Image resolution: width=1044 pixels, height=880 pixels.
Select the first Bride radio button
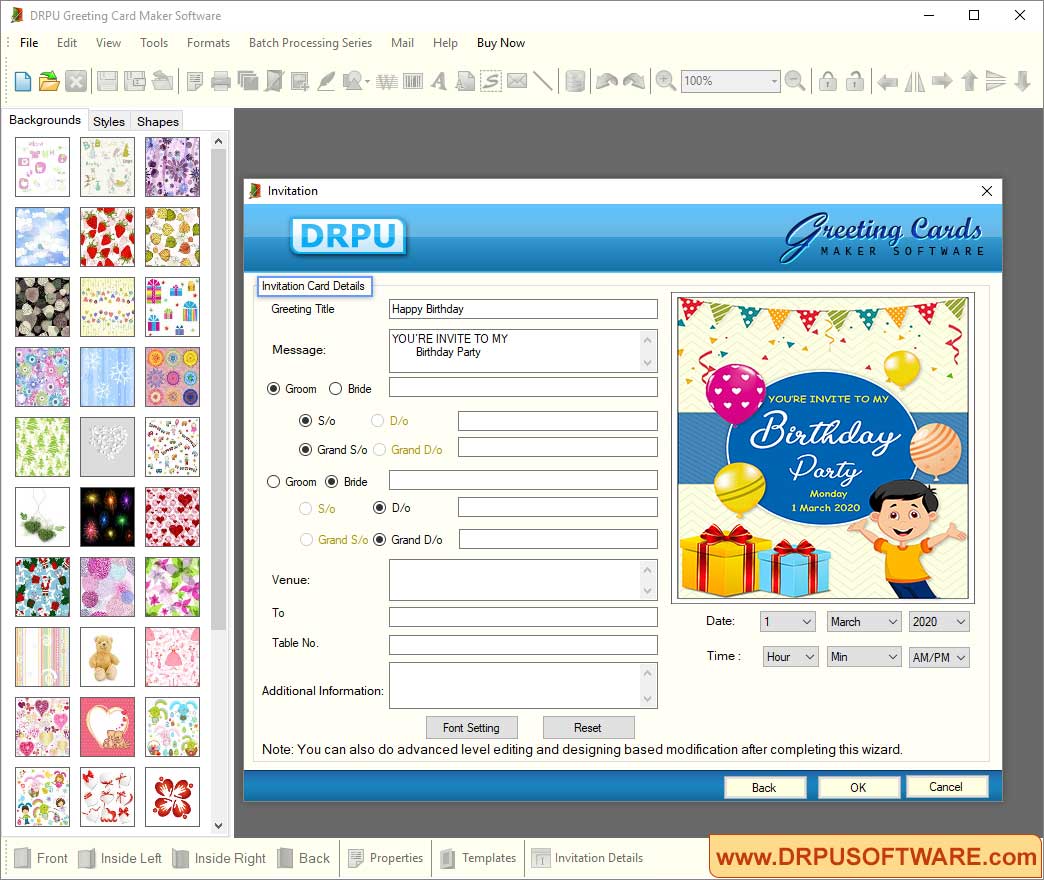tap(335, 389)
